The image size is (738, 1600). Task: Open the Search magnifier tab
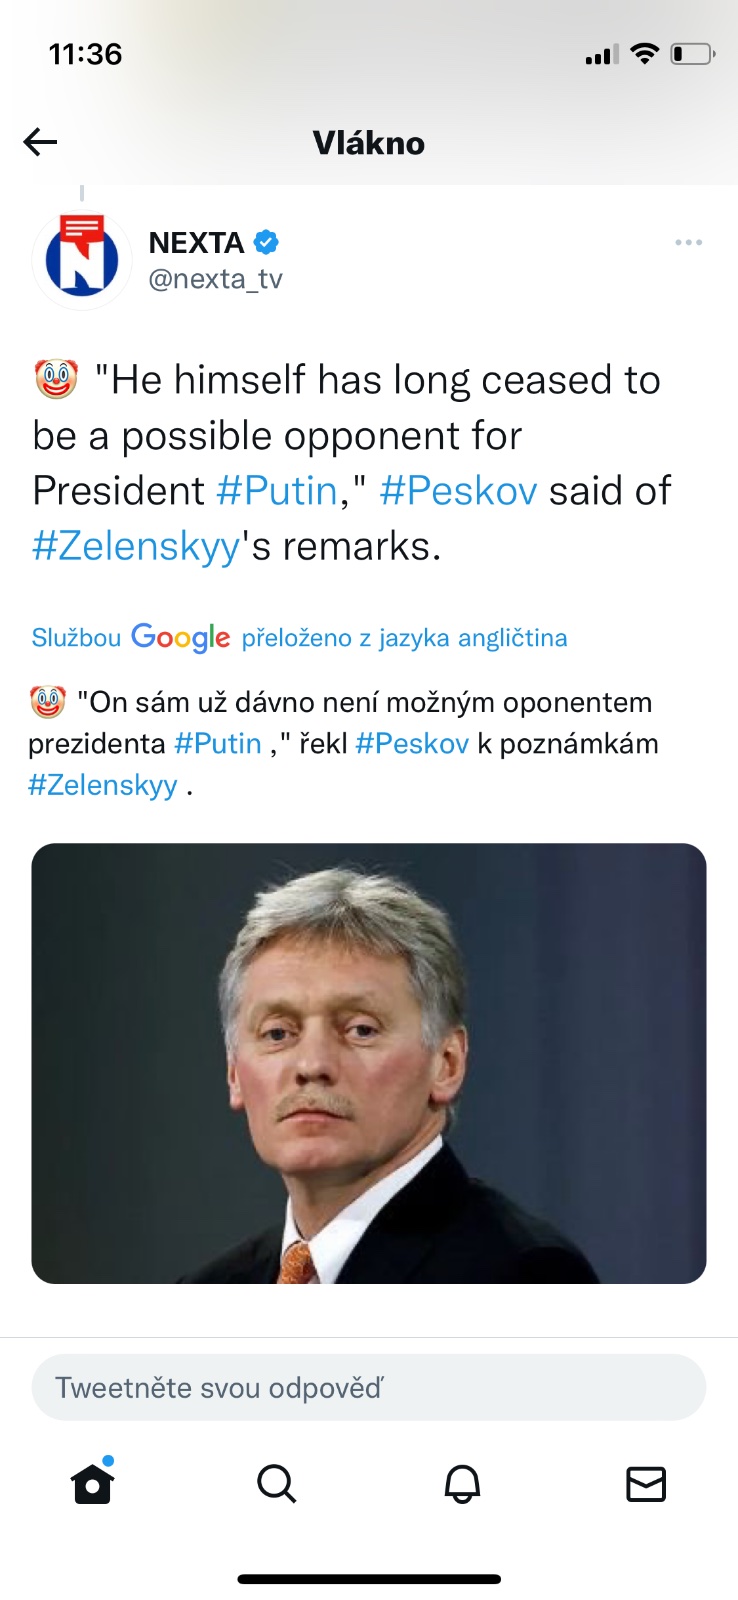(276, 1483)
